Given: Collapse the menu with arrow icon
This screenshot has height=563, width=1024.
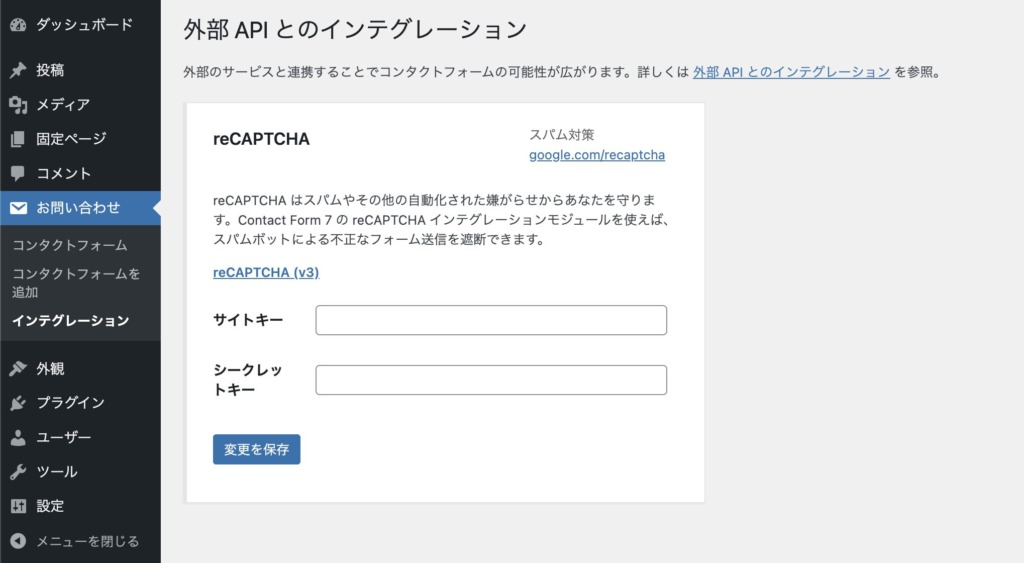Looking at the screenshot, I should (x=18, y=541).
